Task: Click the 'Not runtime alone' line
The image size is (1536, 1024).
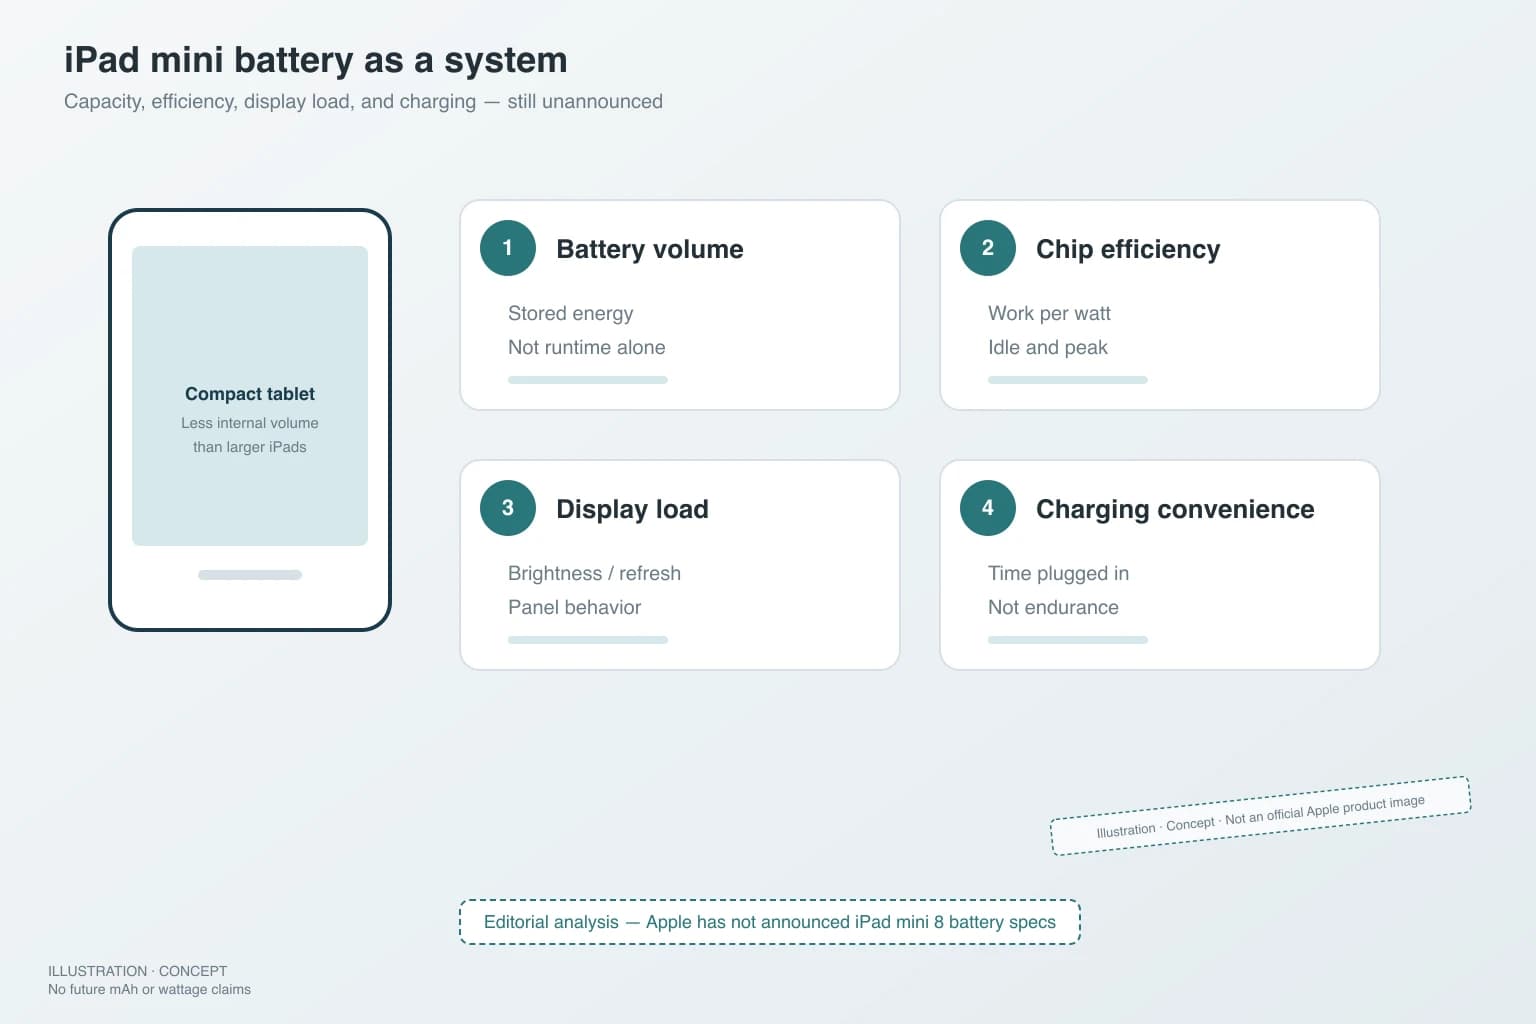Action: click(x=587, y=347)
